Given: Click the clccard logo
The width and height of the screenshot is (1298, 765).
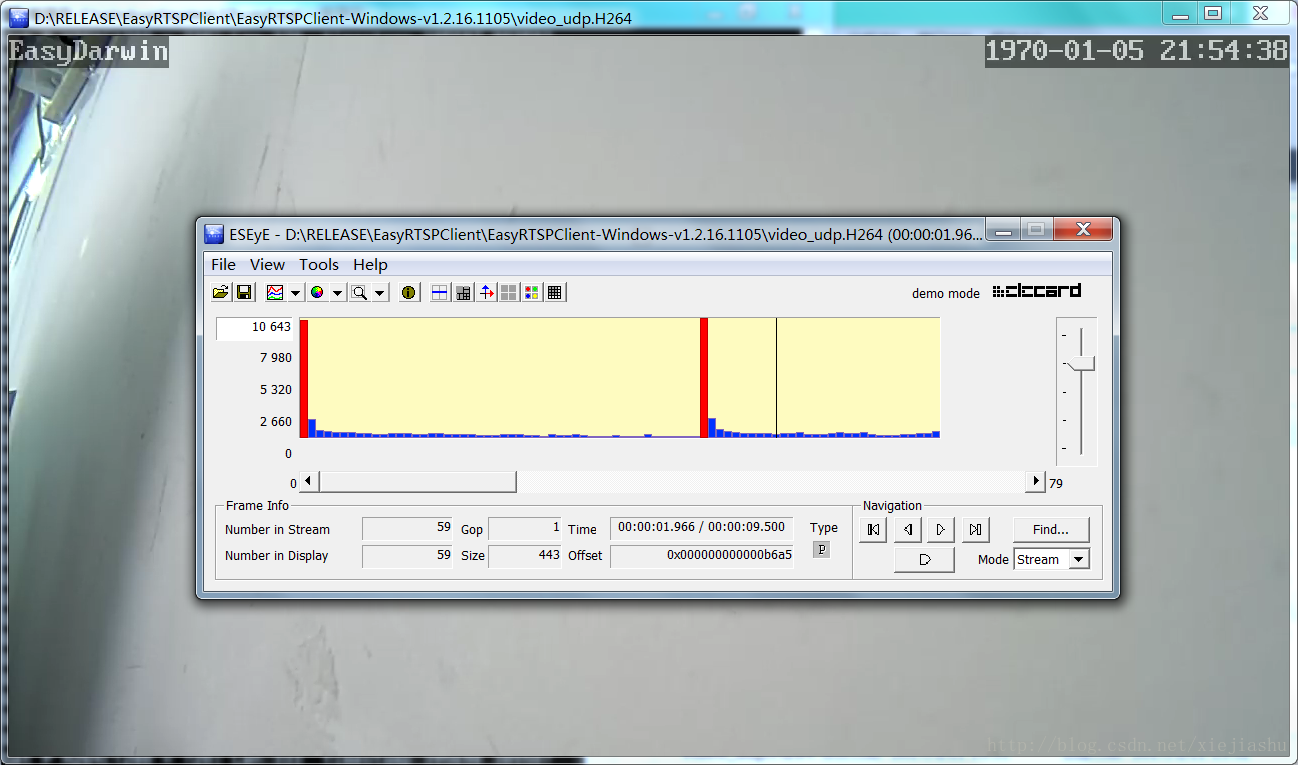Looking at the screenshot, I should pyautogui.click(x=1037, y=291).
